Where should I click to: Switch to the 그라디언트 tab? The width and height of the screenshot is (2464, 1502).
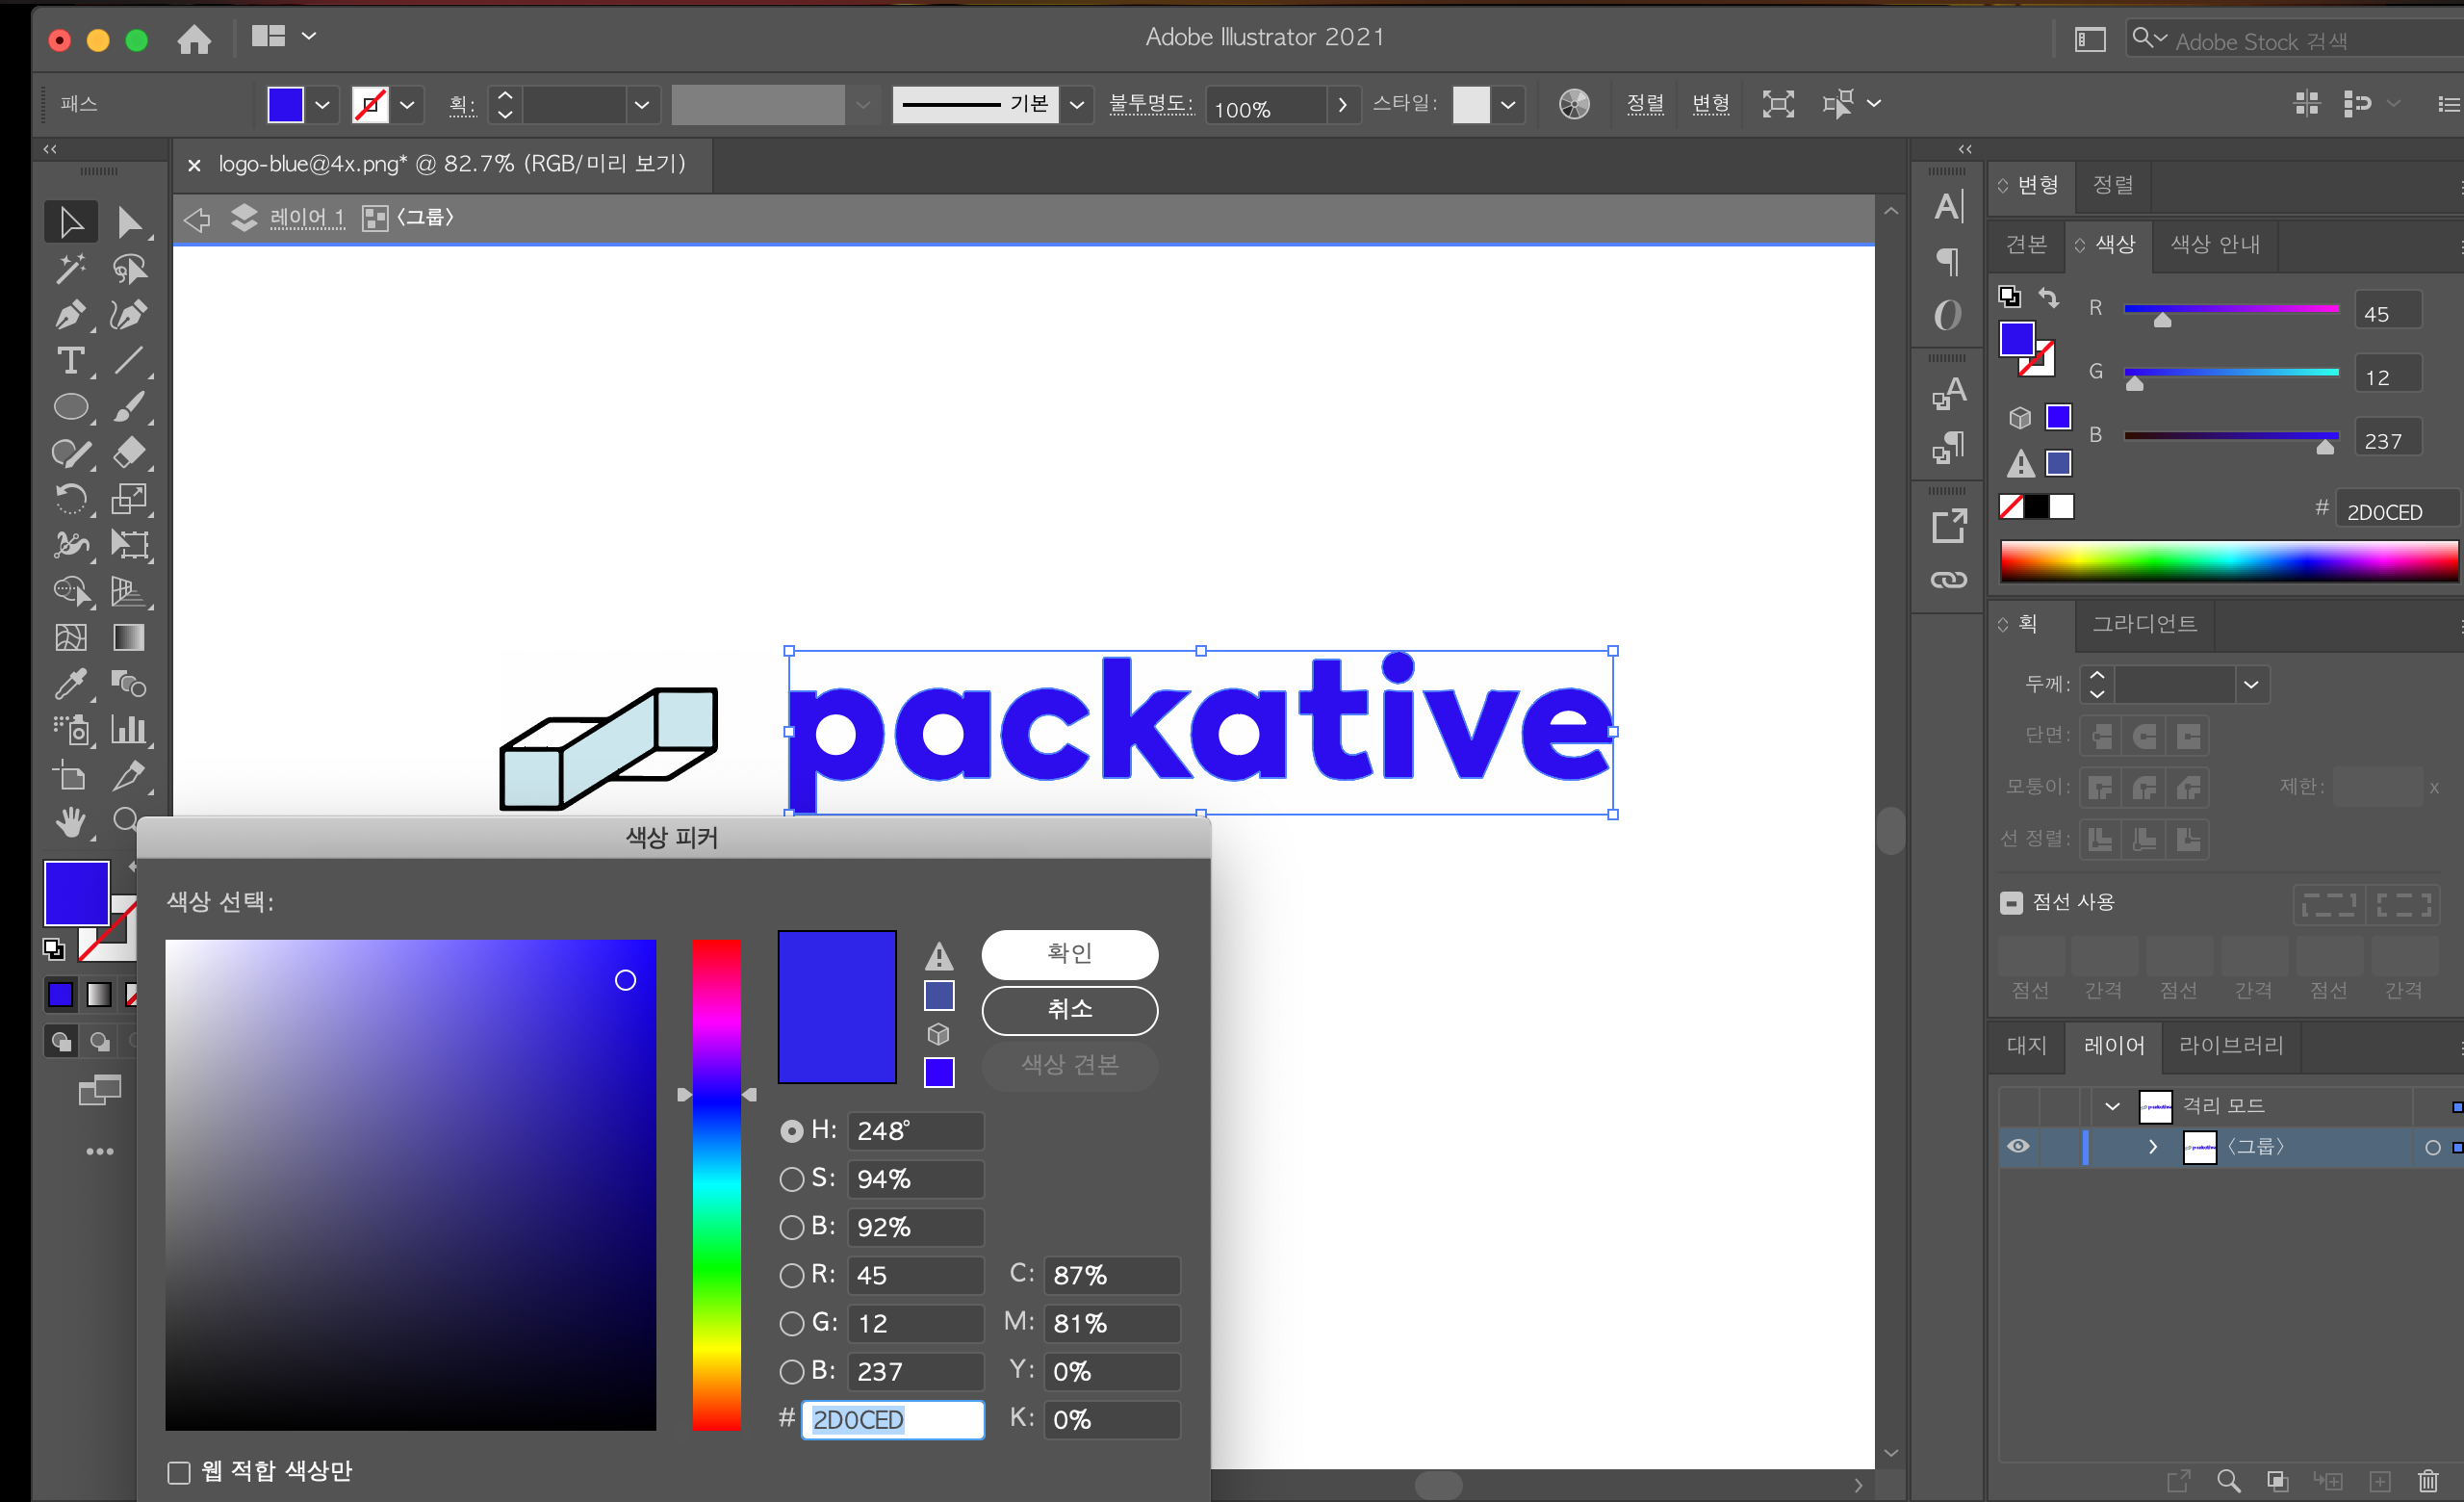click(x=2145, y=624)
